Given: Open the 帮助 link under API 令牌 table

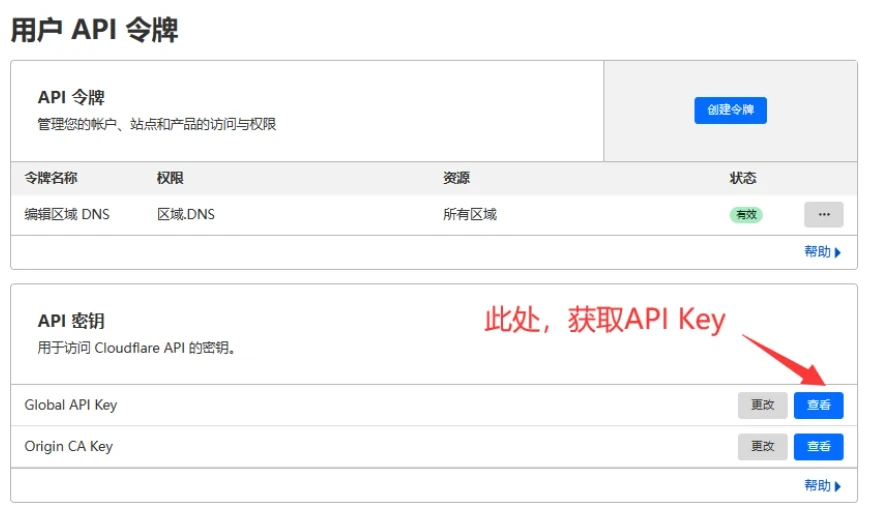Looking at the screenshot, I should coord(822,252).
